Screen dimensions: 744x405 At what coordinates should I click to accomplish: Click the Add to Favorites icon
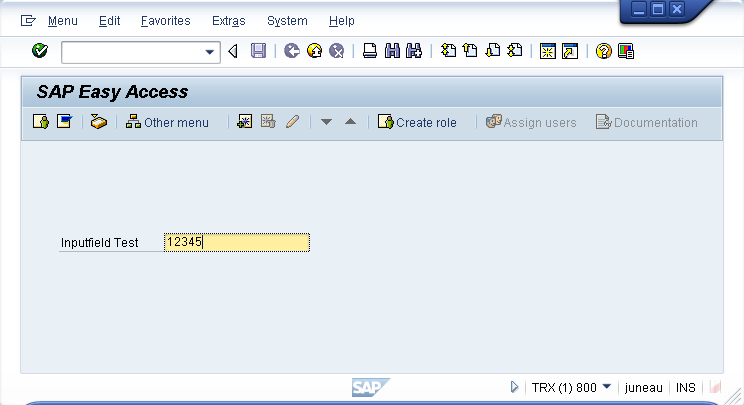coord(244,122)
